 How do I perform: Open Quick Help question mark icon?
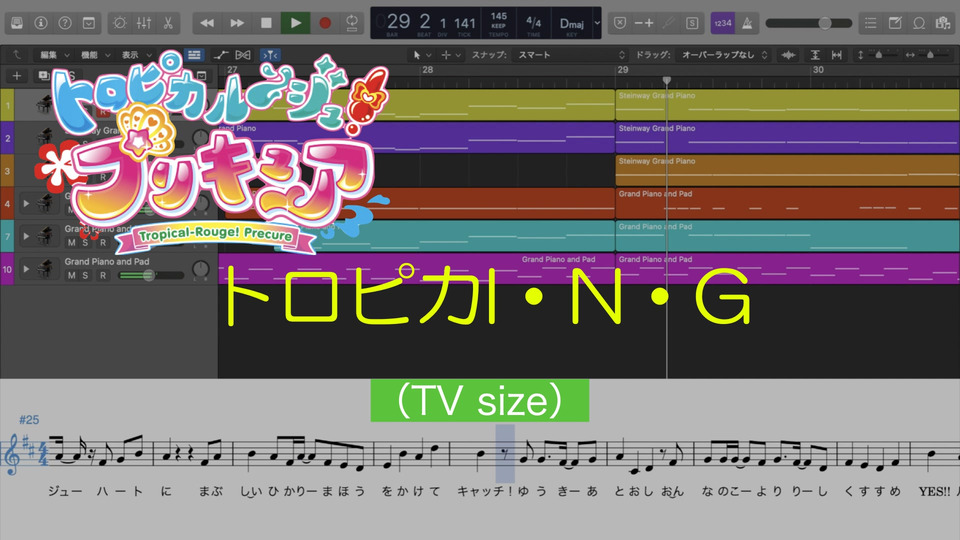pyautogui.click(x=65, y=23)
